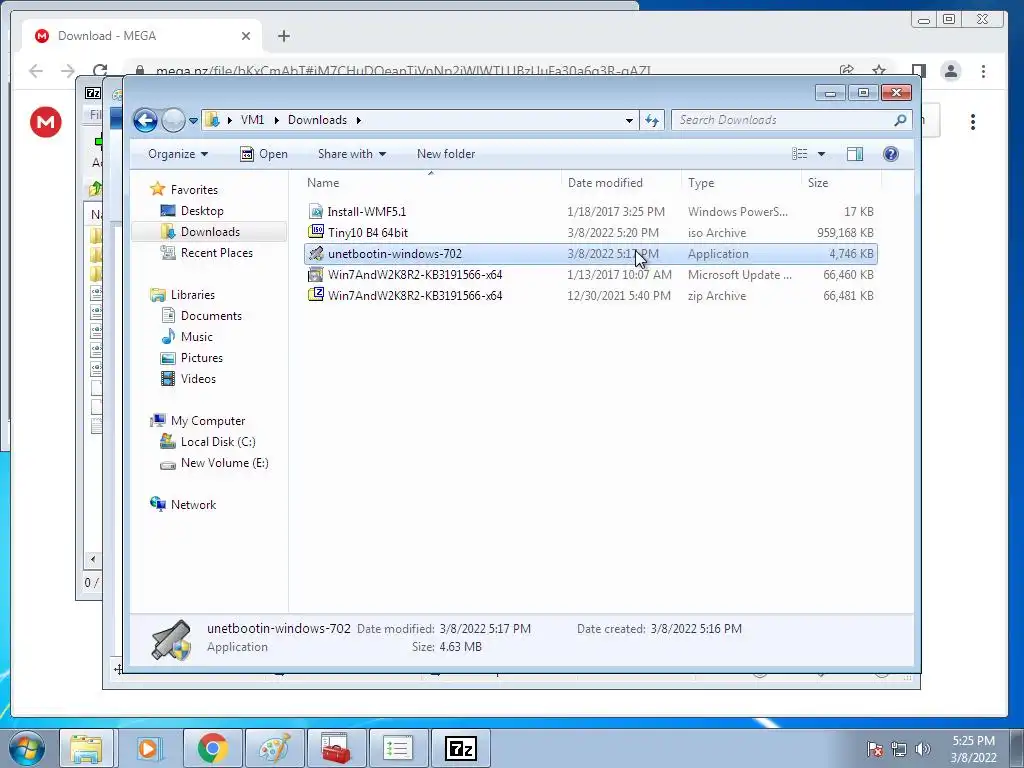
Task: Open the Organize menu
Action: coord(178,154)
